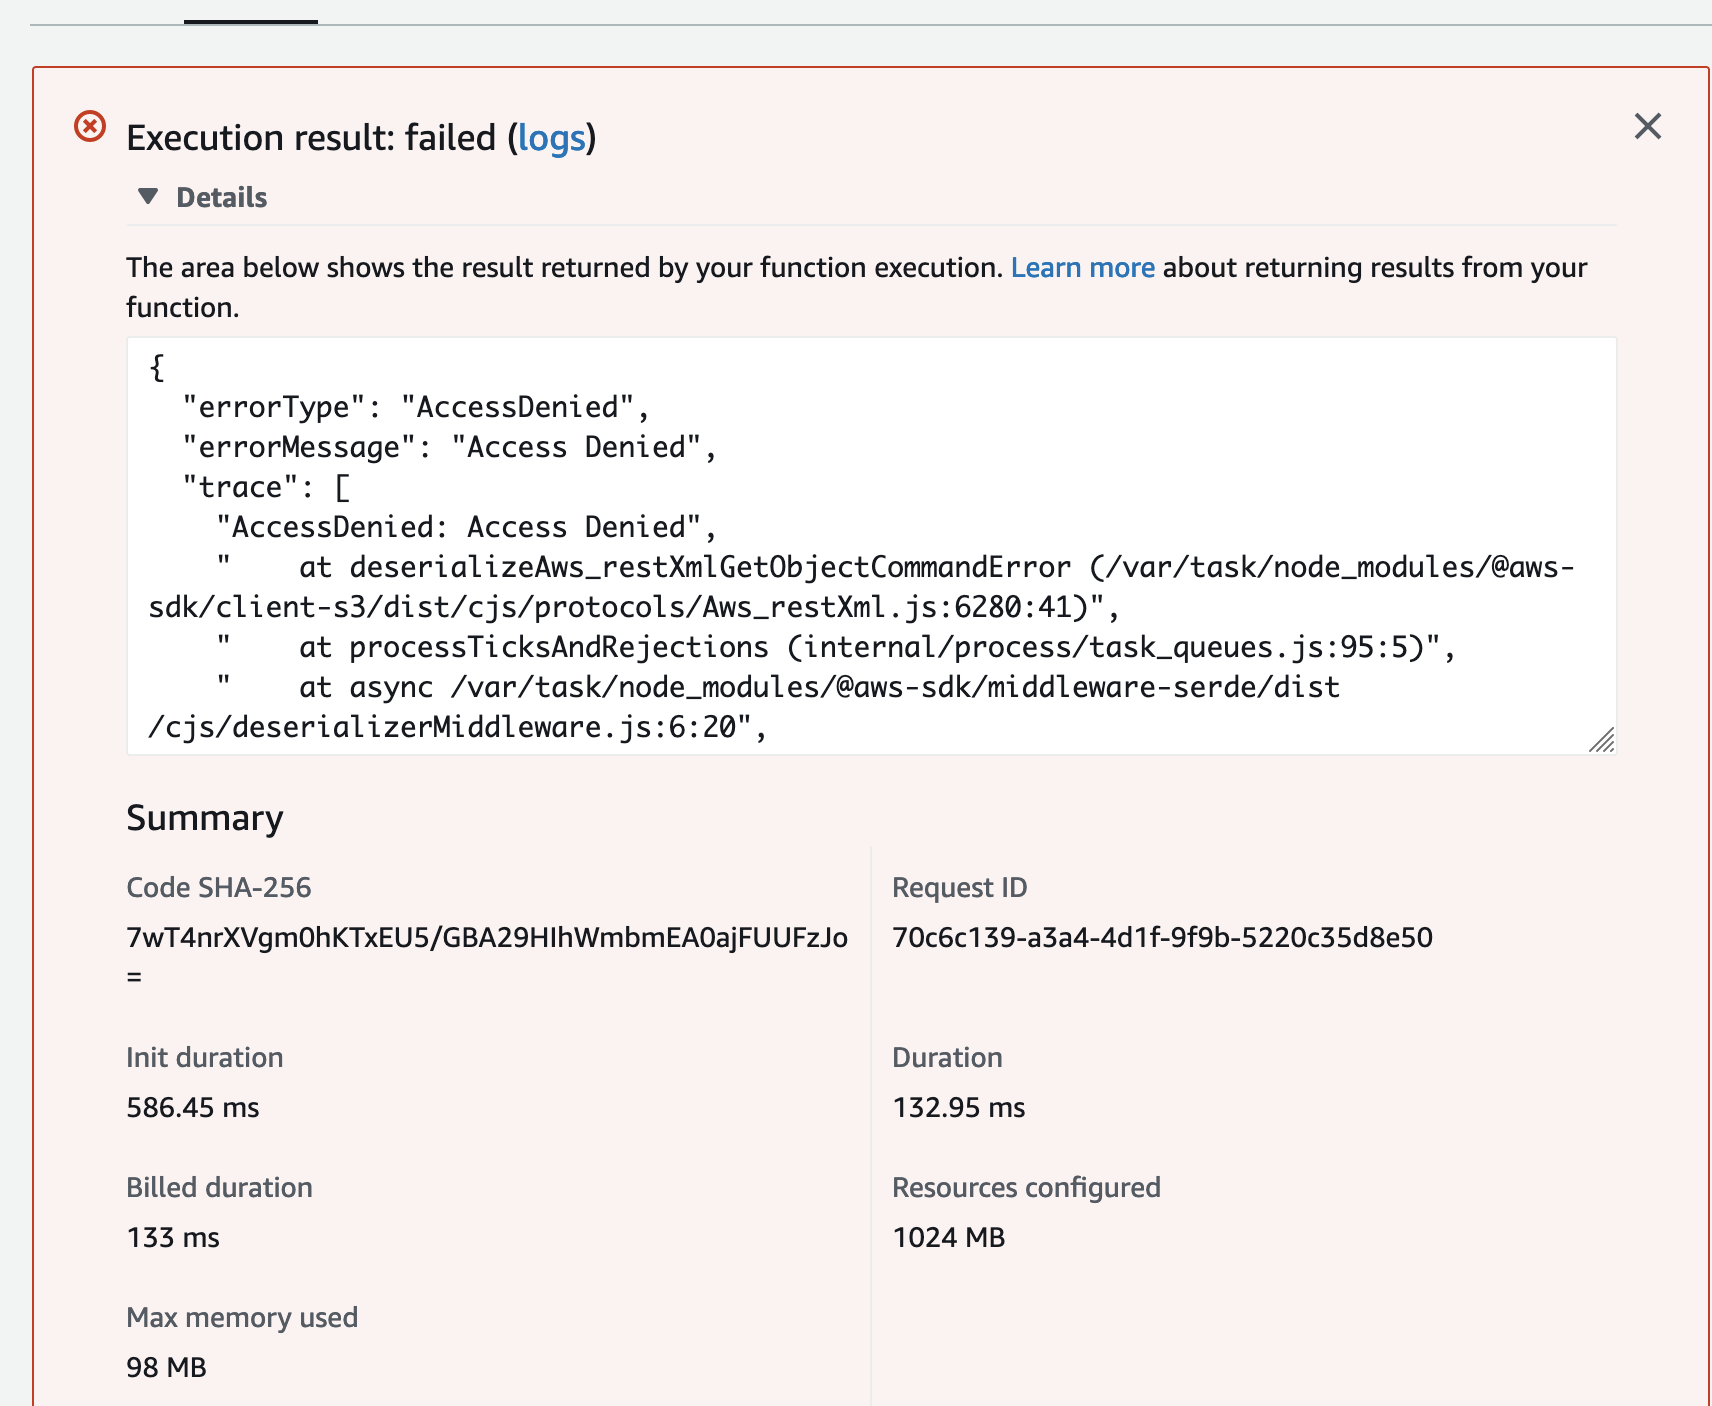This screenshot has width=1712, height=1406.
Task: Click the Summary section heading
Action: click(x=203, y=817)
